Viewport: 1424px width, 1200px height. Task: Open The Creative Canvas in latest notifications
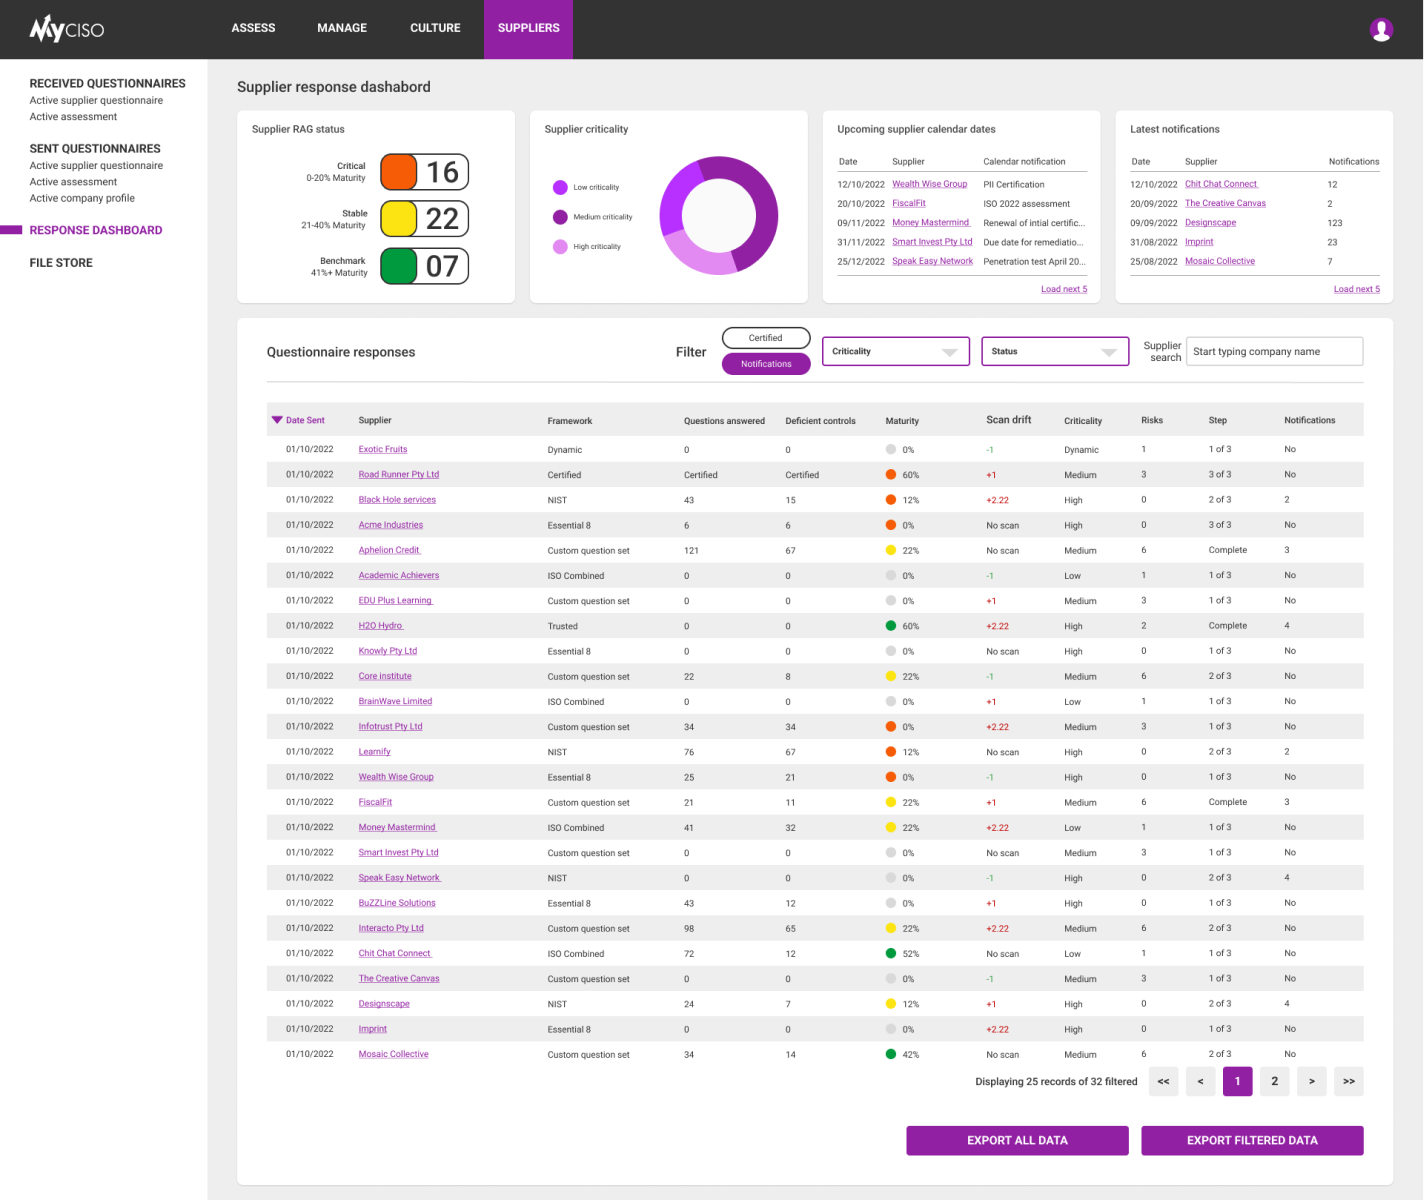pyautogui.click(x=1225, y=203)
